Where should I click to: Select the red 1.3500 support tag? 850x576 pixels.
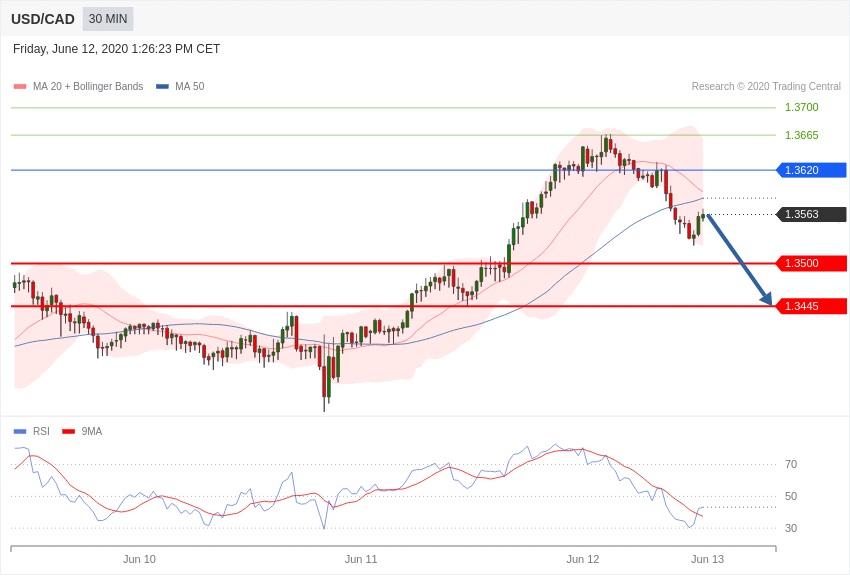tap(811, 263)
